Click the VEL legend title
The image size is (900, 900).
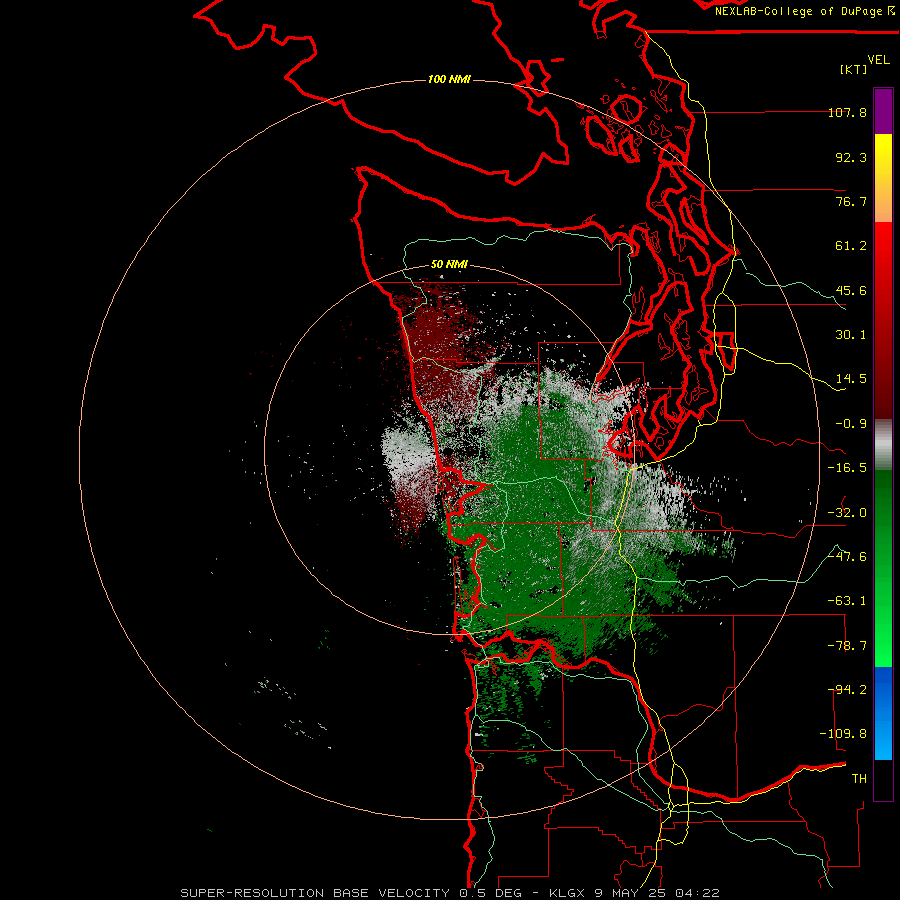click(878, 60)
